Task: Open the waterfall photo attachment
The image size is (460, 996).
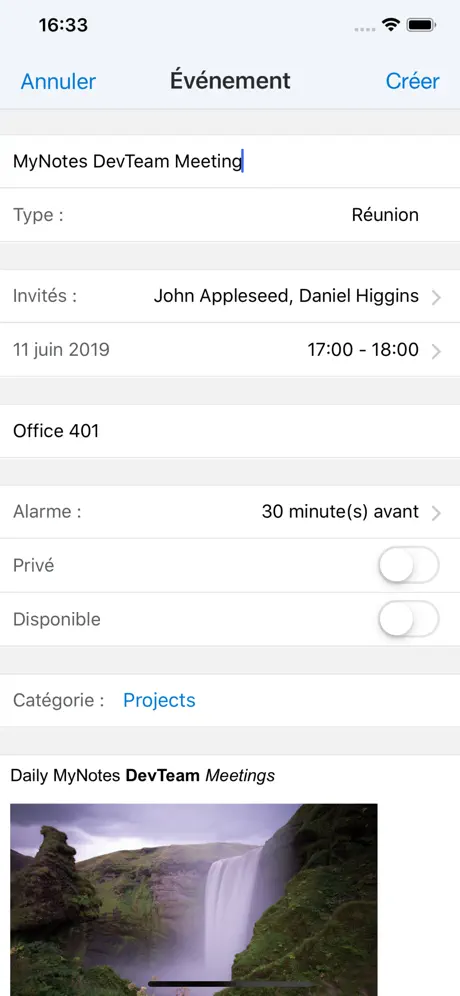Action: (194, 899)
